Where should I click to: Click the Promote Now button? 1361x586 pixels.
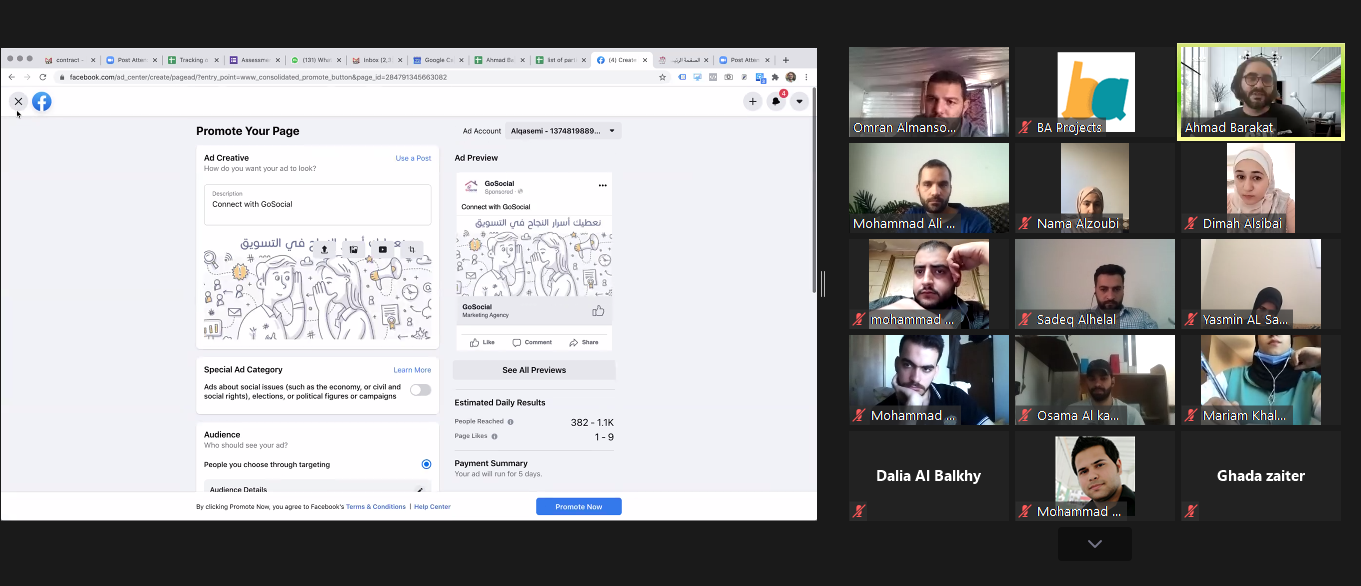(578, 506)
